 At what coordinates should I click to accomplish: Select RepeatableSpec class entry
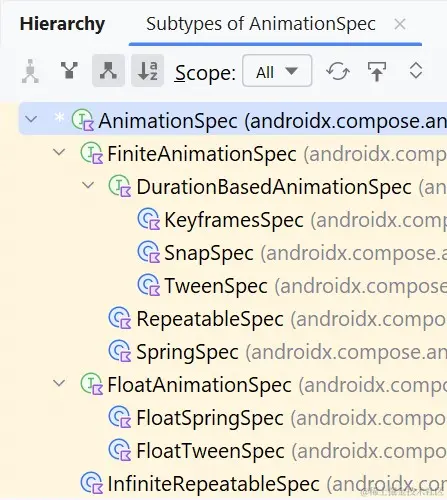coord(210,319)
